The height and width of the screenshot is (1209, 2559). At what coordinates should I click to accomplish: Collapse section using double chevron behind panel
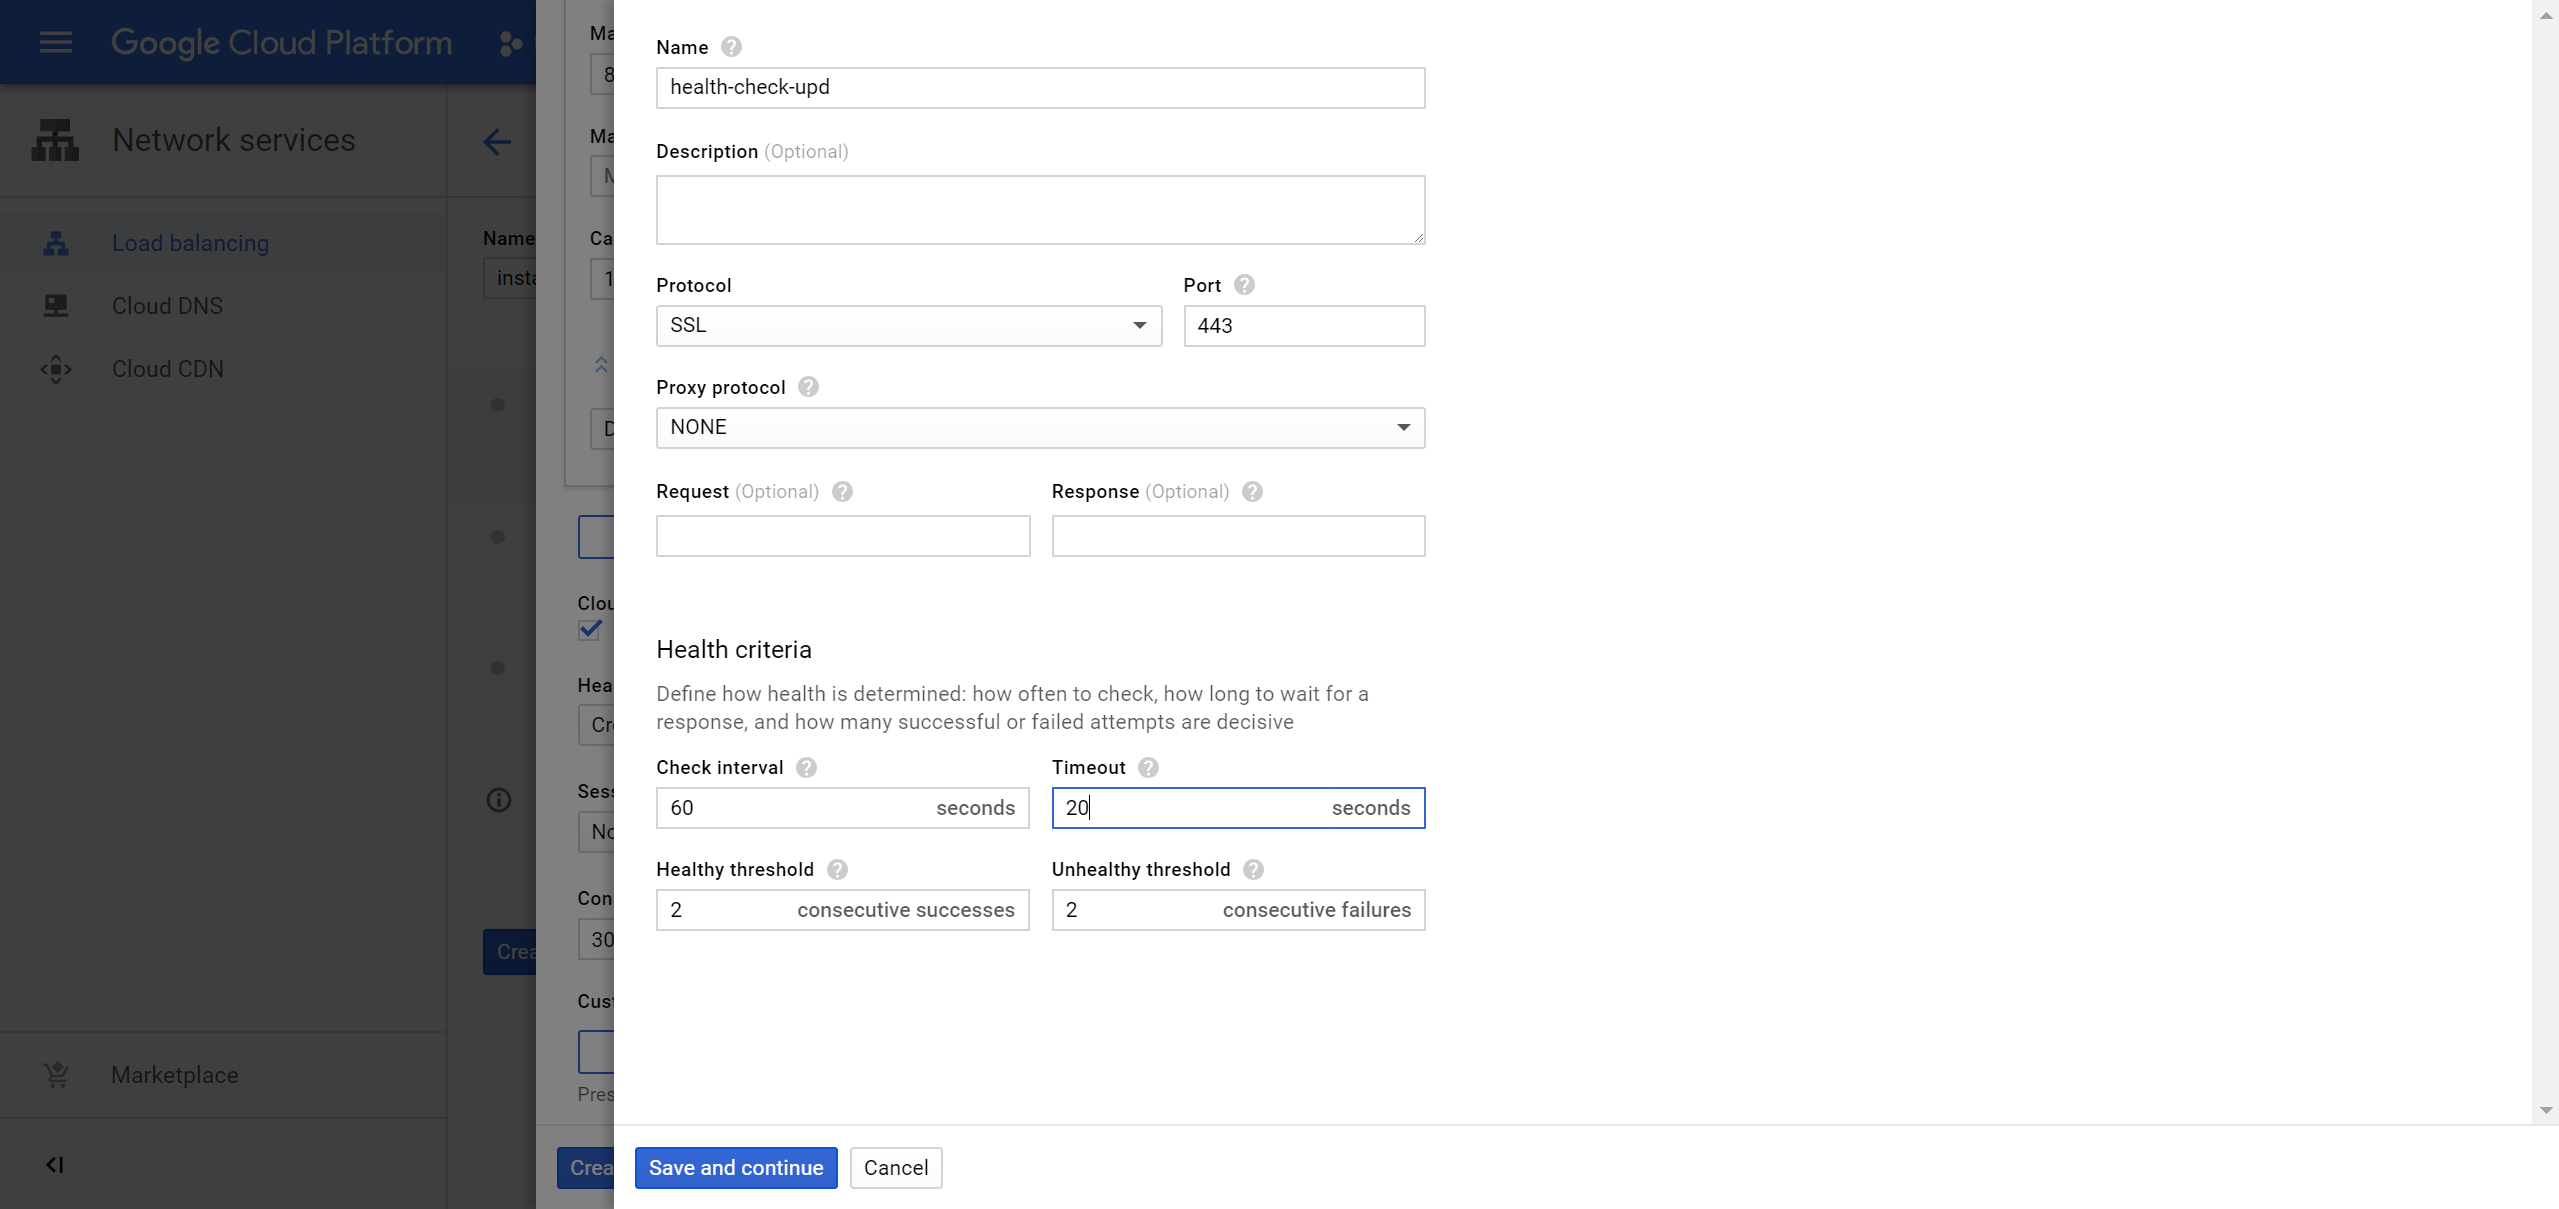tap(601, 365)
